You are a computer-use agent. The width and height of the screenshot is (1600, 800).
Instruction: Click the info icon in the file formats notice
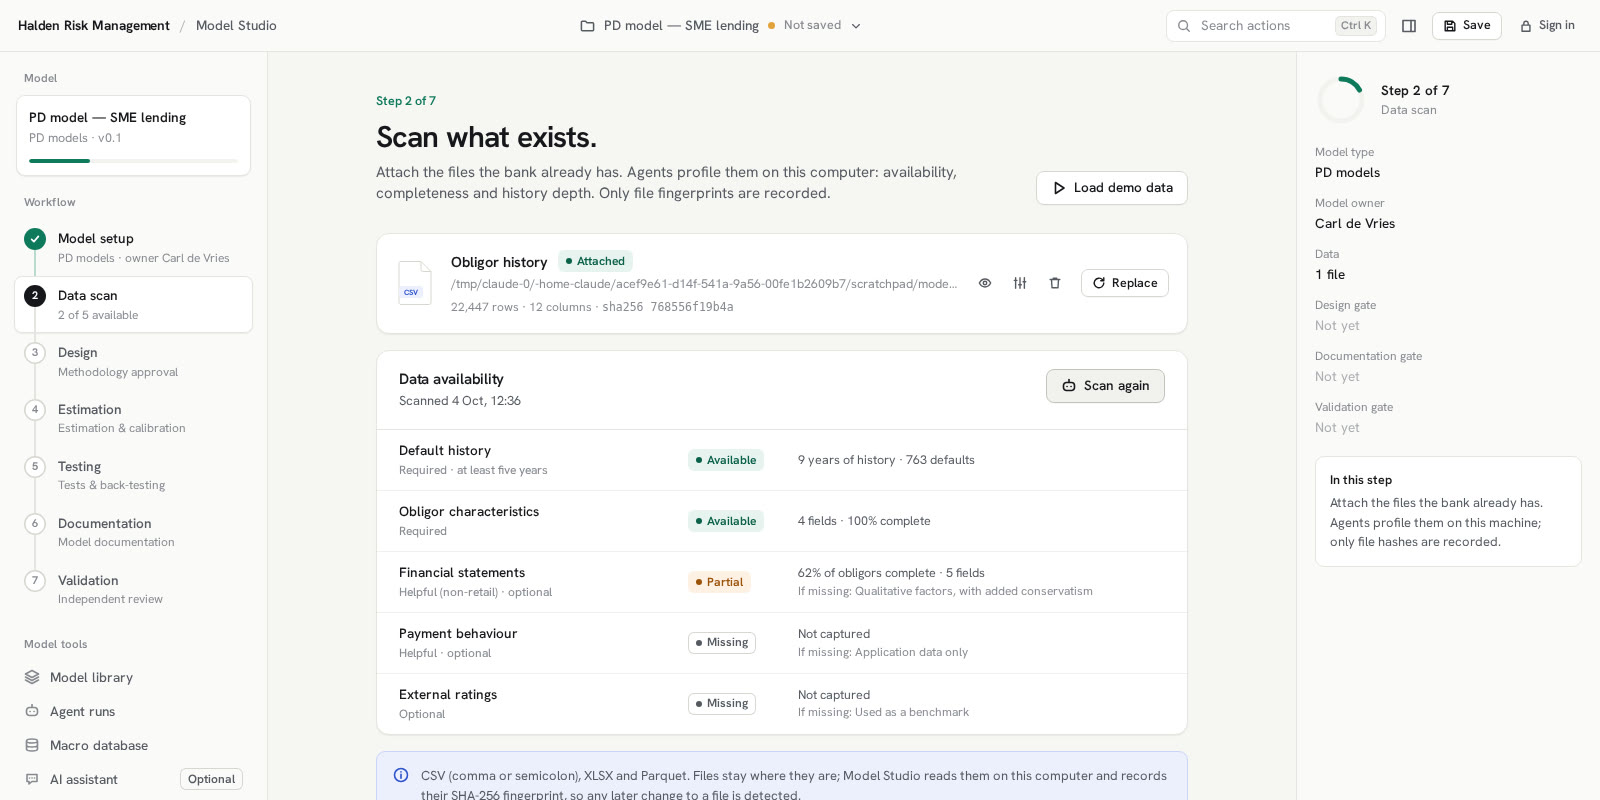click(401, 775)
